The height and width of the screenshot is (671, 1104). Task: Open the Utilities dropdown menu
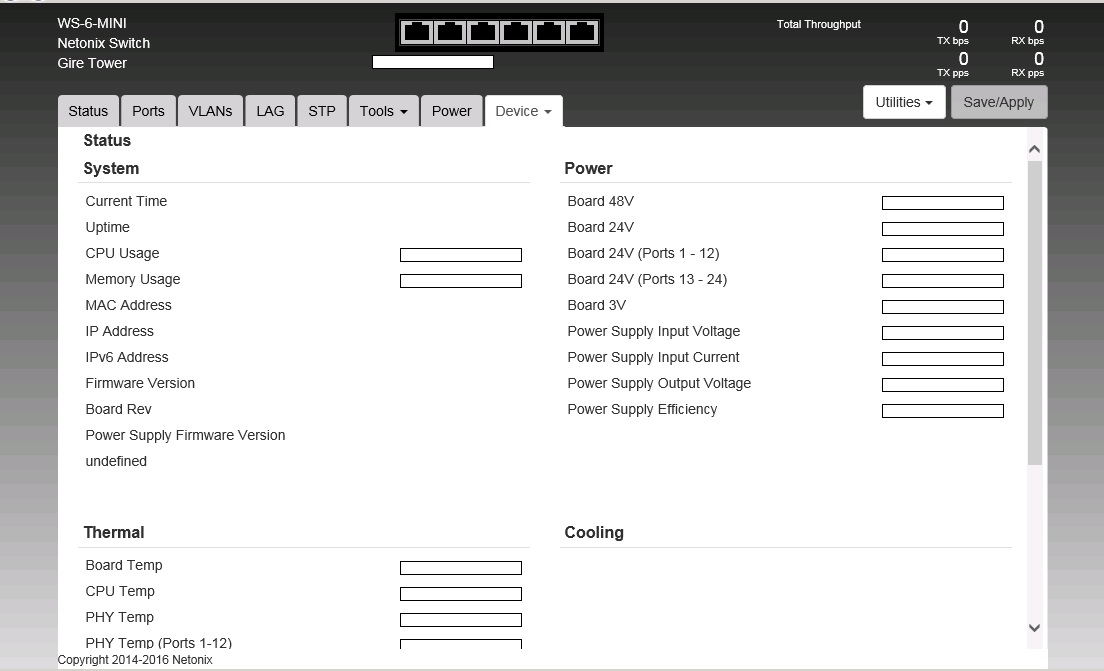903,102
